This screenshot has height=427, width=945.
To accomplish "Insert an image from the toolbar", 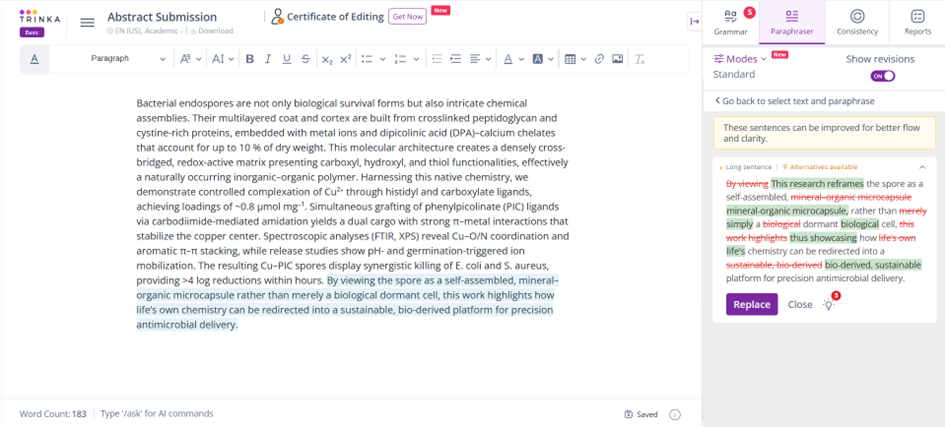I will click(617, 59).
